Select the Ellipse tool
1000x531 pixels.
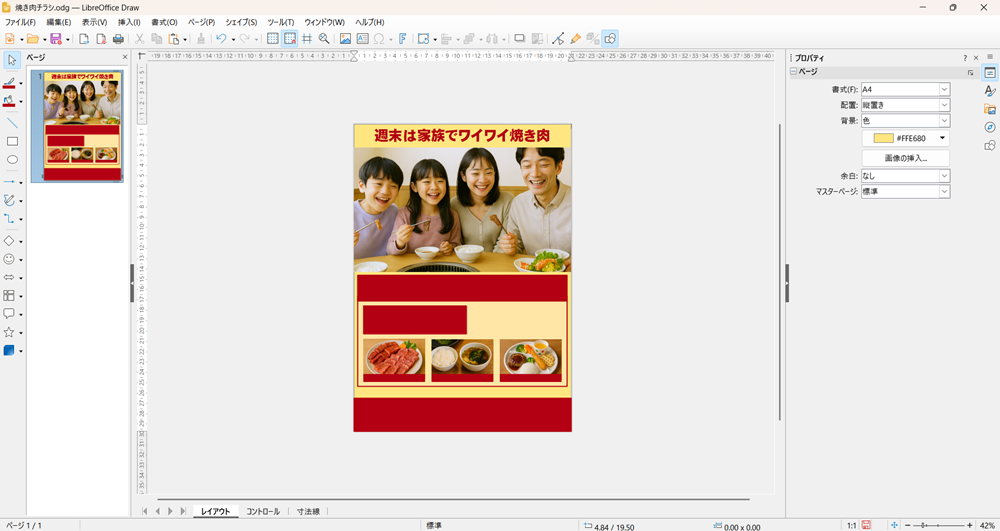(12, 160)
